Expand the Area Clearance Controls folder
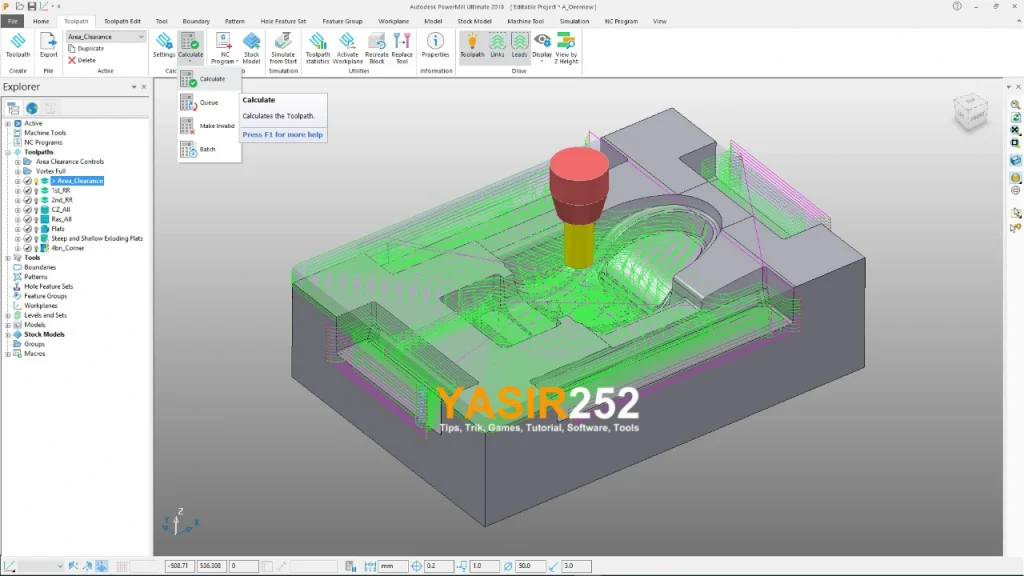This screenshot has height=576, width=1024. click(18, 162)
